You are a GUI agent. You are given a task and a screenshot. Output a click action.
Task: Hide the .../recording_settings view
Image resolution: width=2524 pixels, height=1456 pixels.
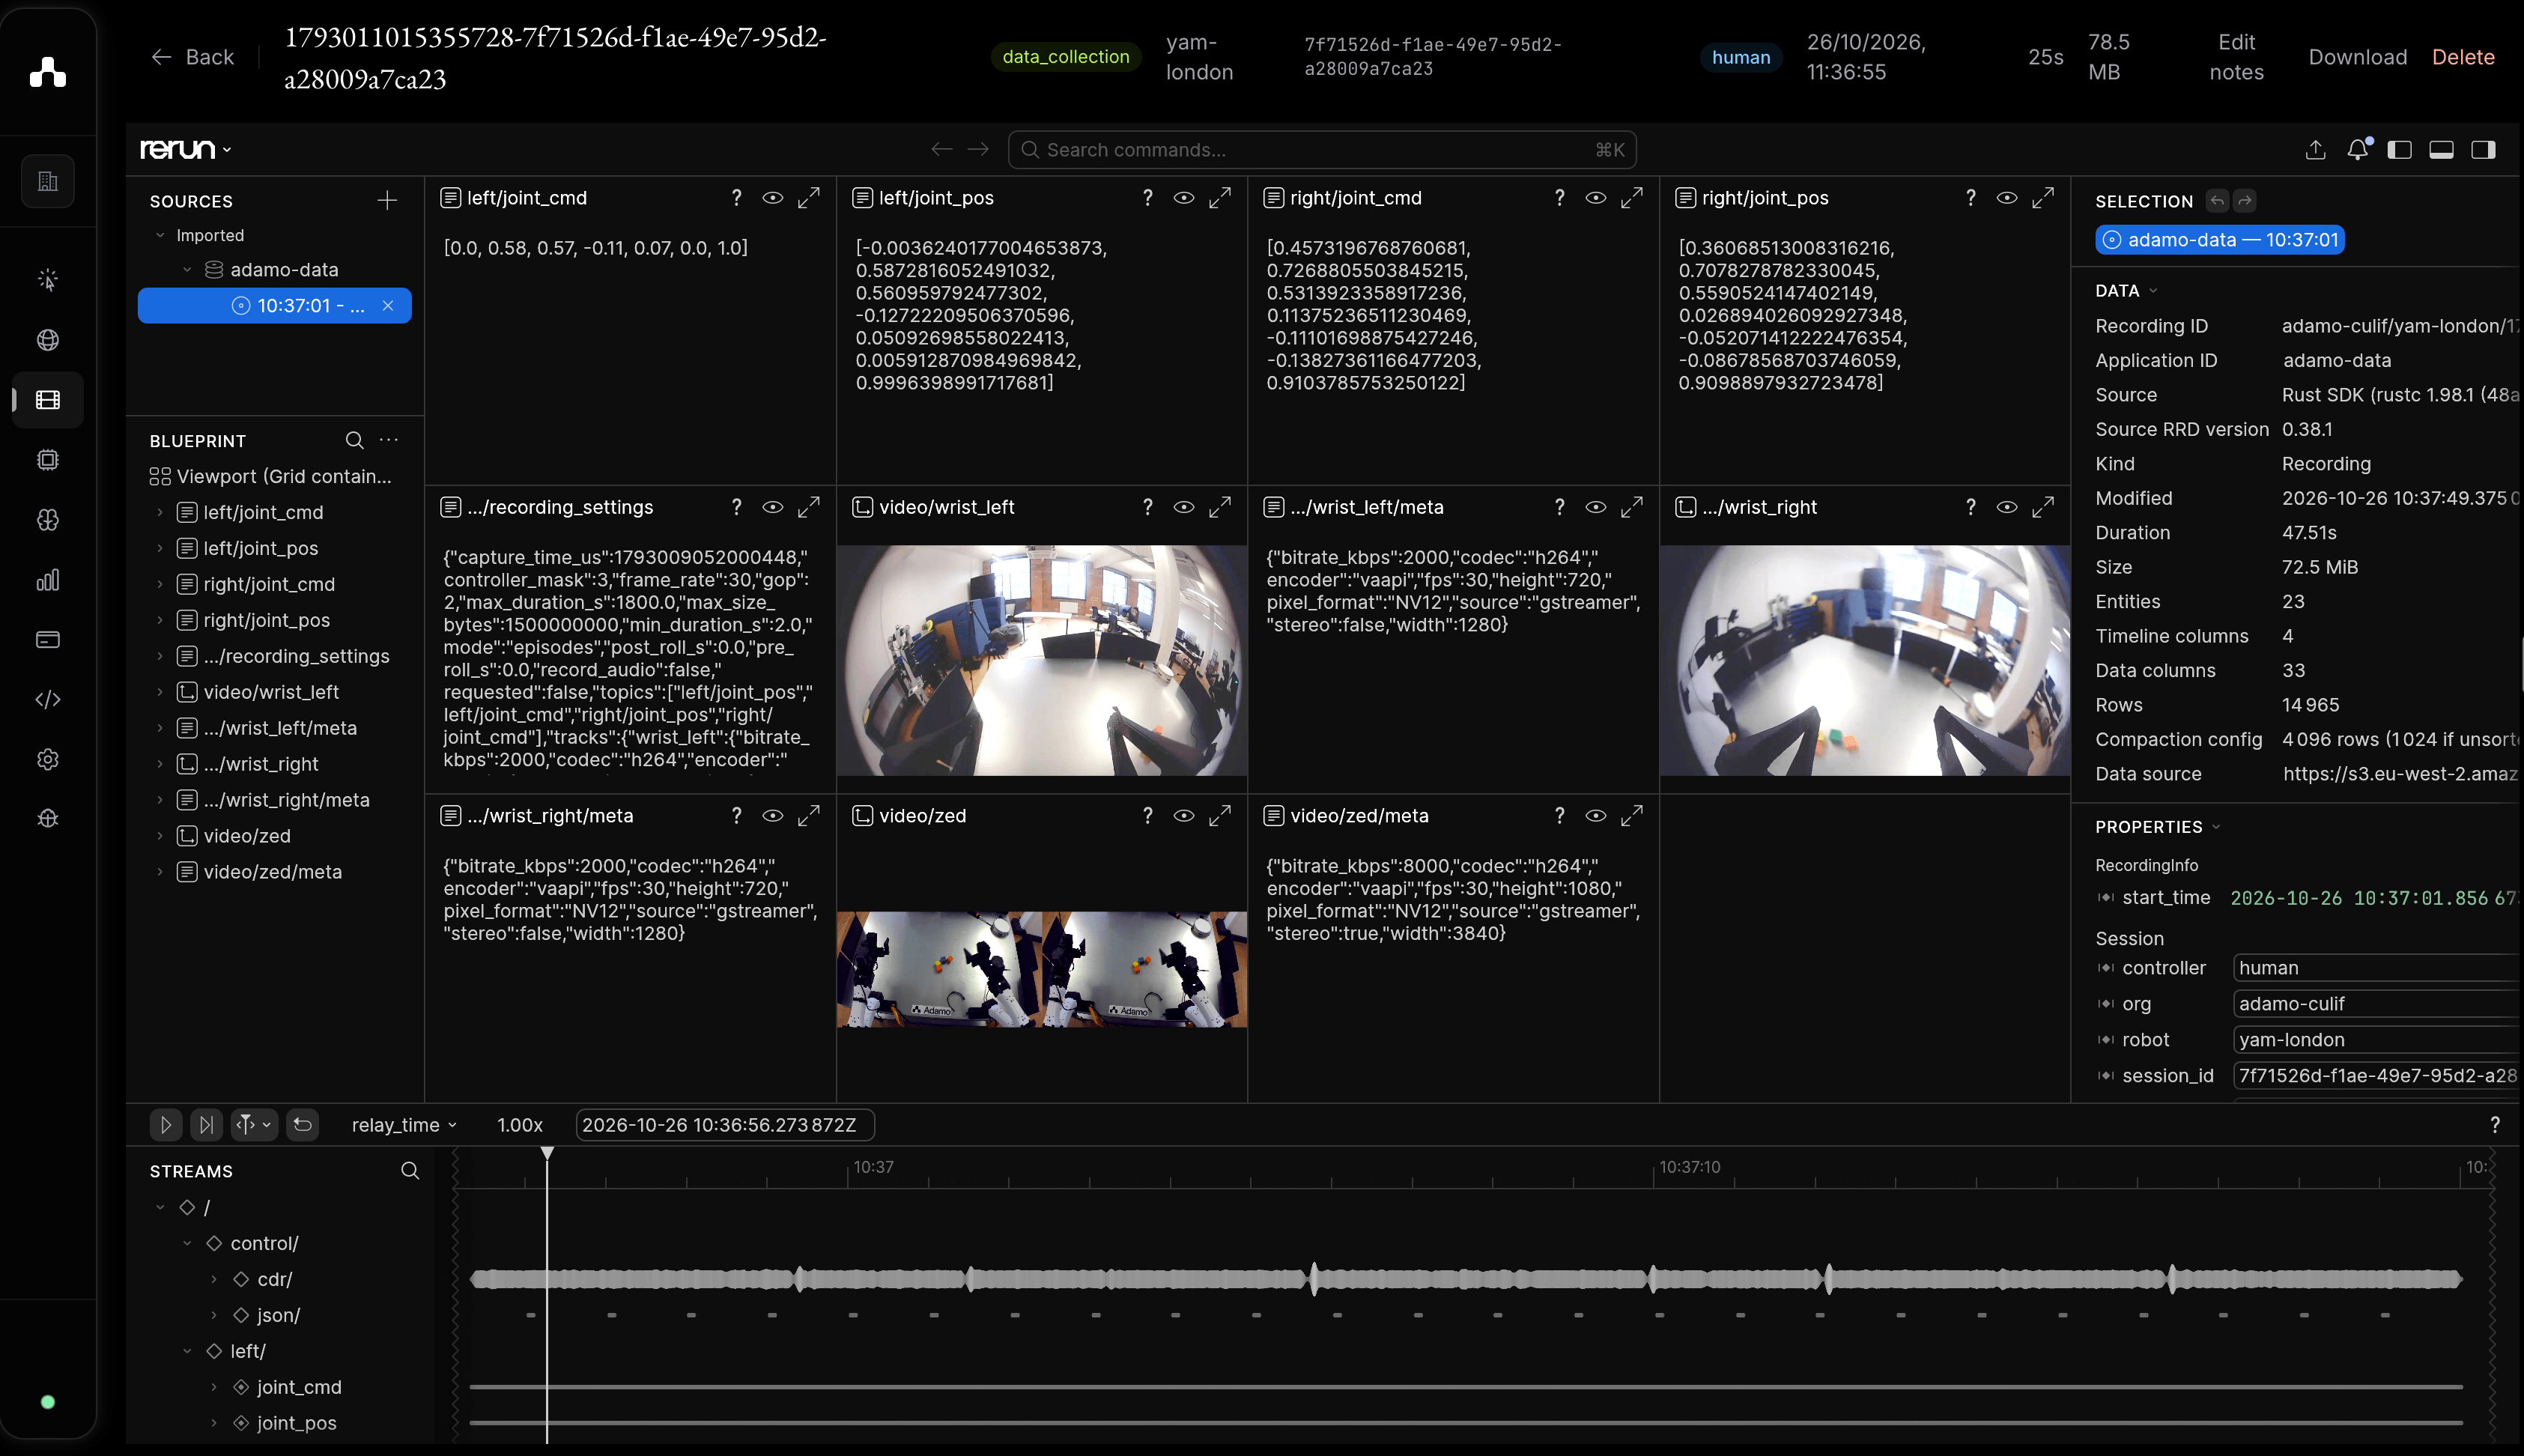[x=772, y=507]
